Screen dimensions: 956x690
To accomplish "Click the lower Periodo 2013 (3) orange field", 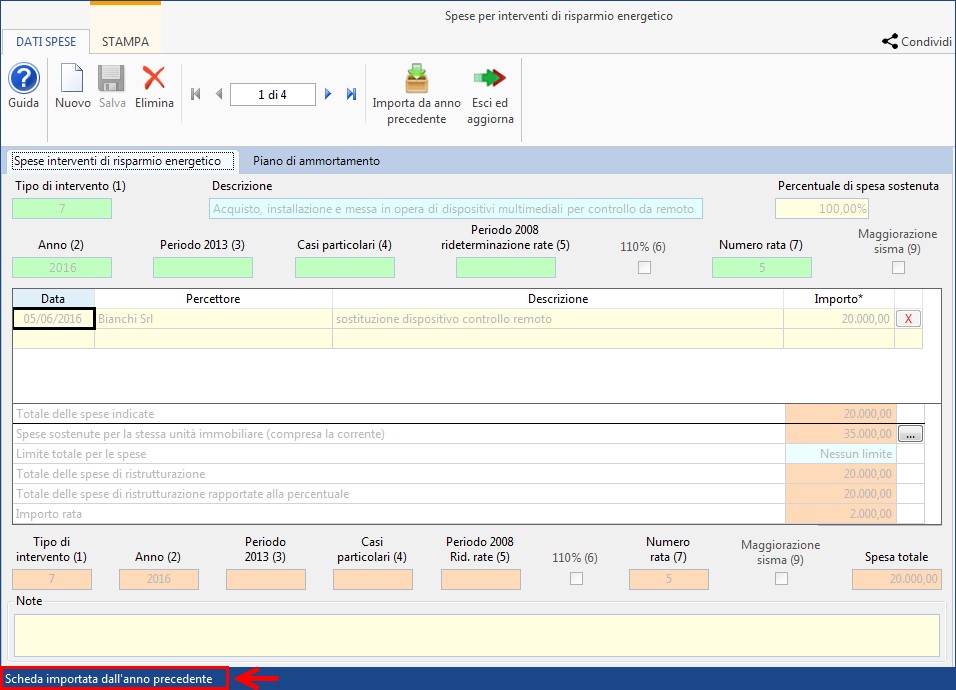I will [x=266, y=579].
